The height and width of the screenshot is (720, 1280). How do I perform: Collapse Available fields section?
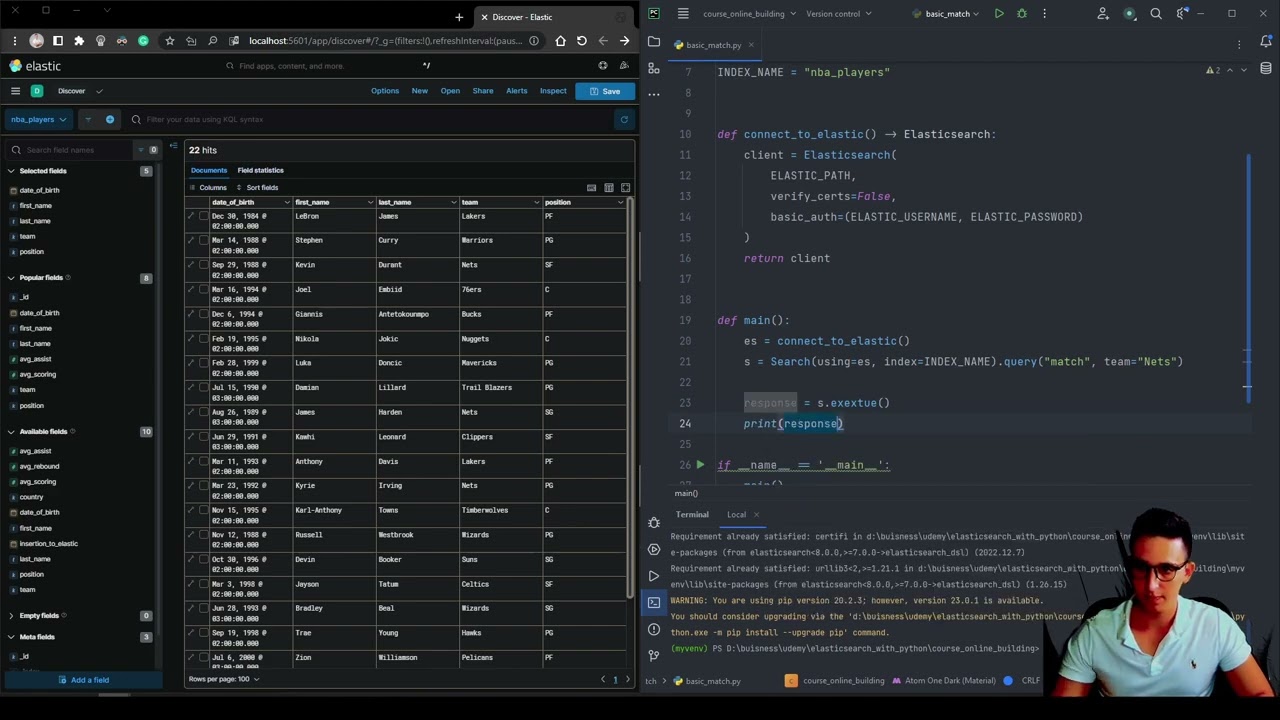tap(11, 432)
